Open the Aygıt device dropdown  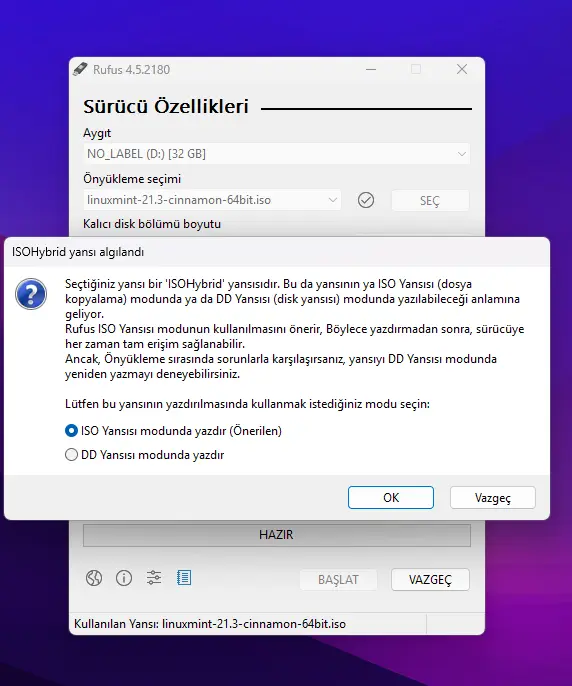277,154
